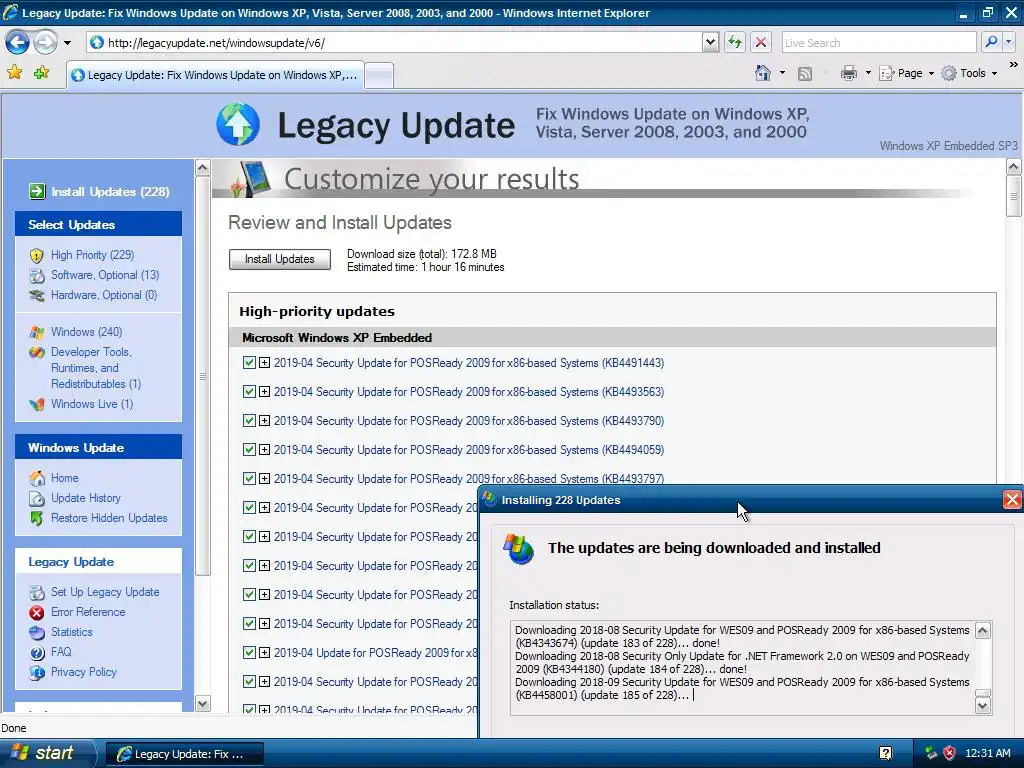The width and height of the screenshot is (1024, 768).
Task: Click the Live Search input box
Action: pyautogui.click(x=879, y=42)
